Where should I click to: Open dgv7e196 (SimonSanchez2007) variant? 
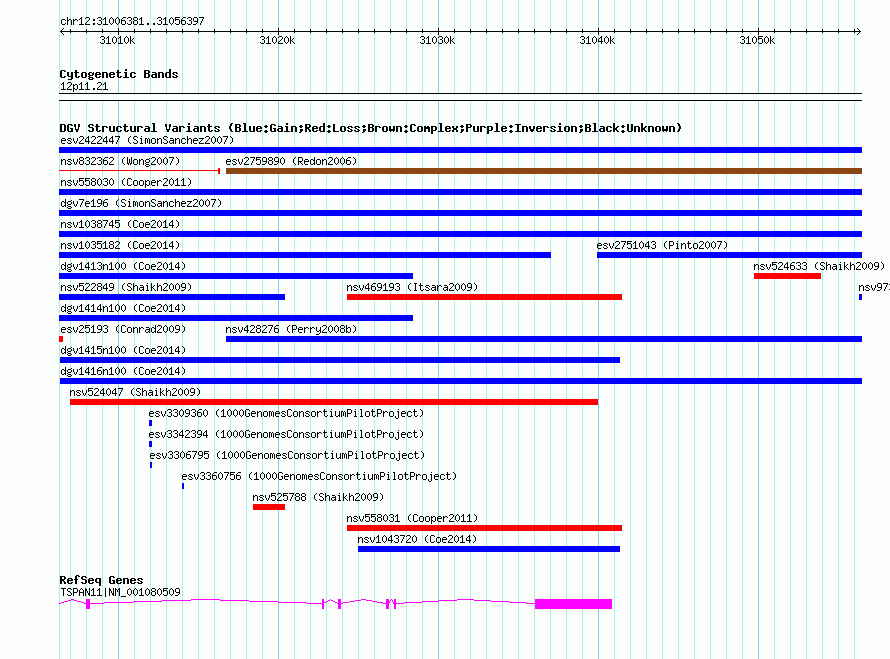coord(141,203)
